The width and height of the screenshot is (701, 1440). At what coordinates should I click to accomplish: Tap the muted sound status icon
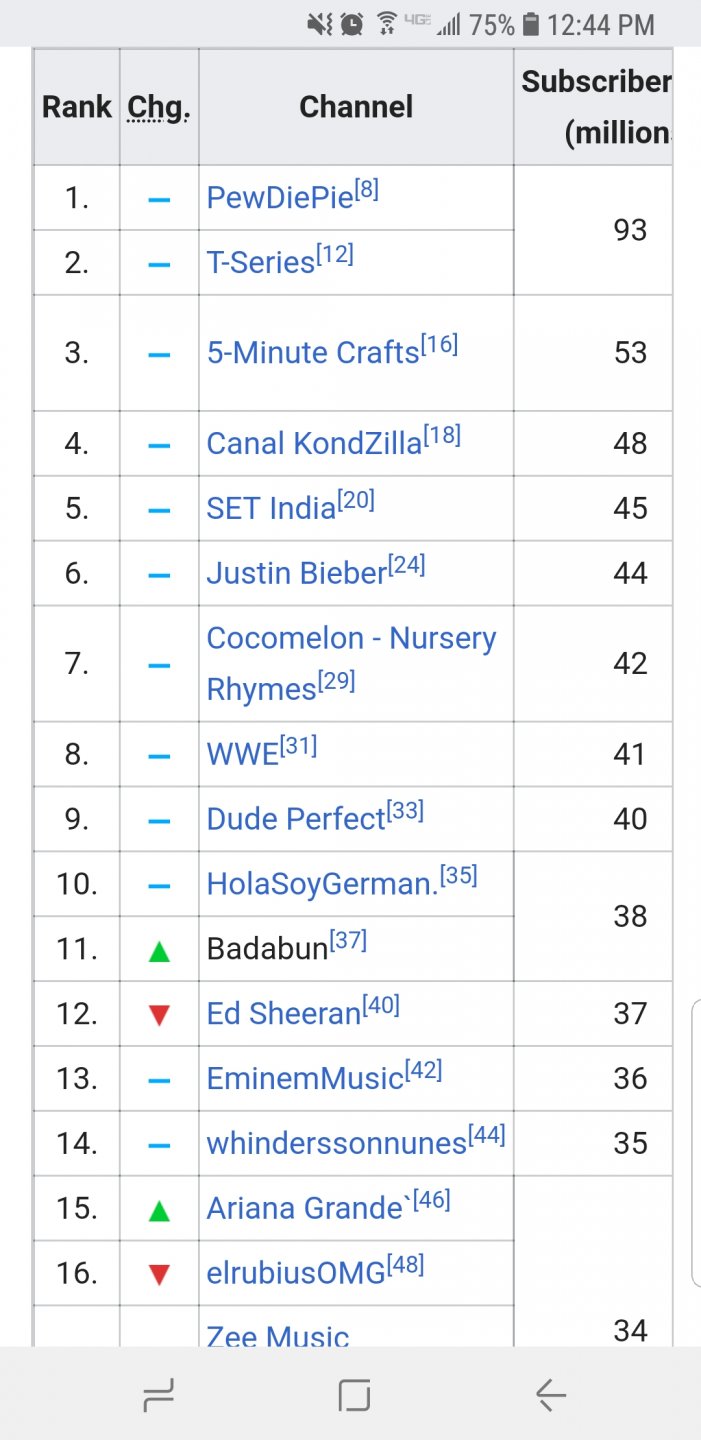[x=320, y=24]
